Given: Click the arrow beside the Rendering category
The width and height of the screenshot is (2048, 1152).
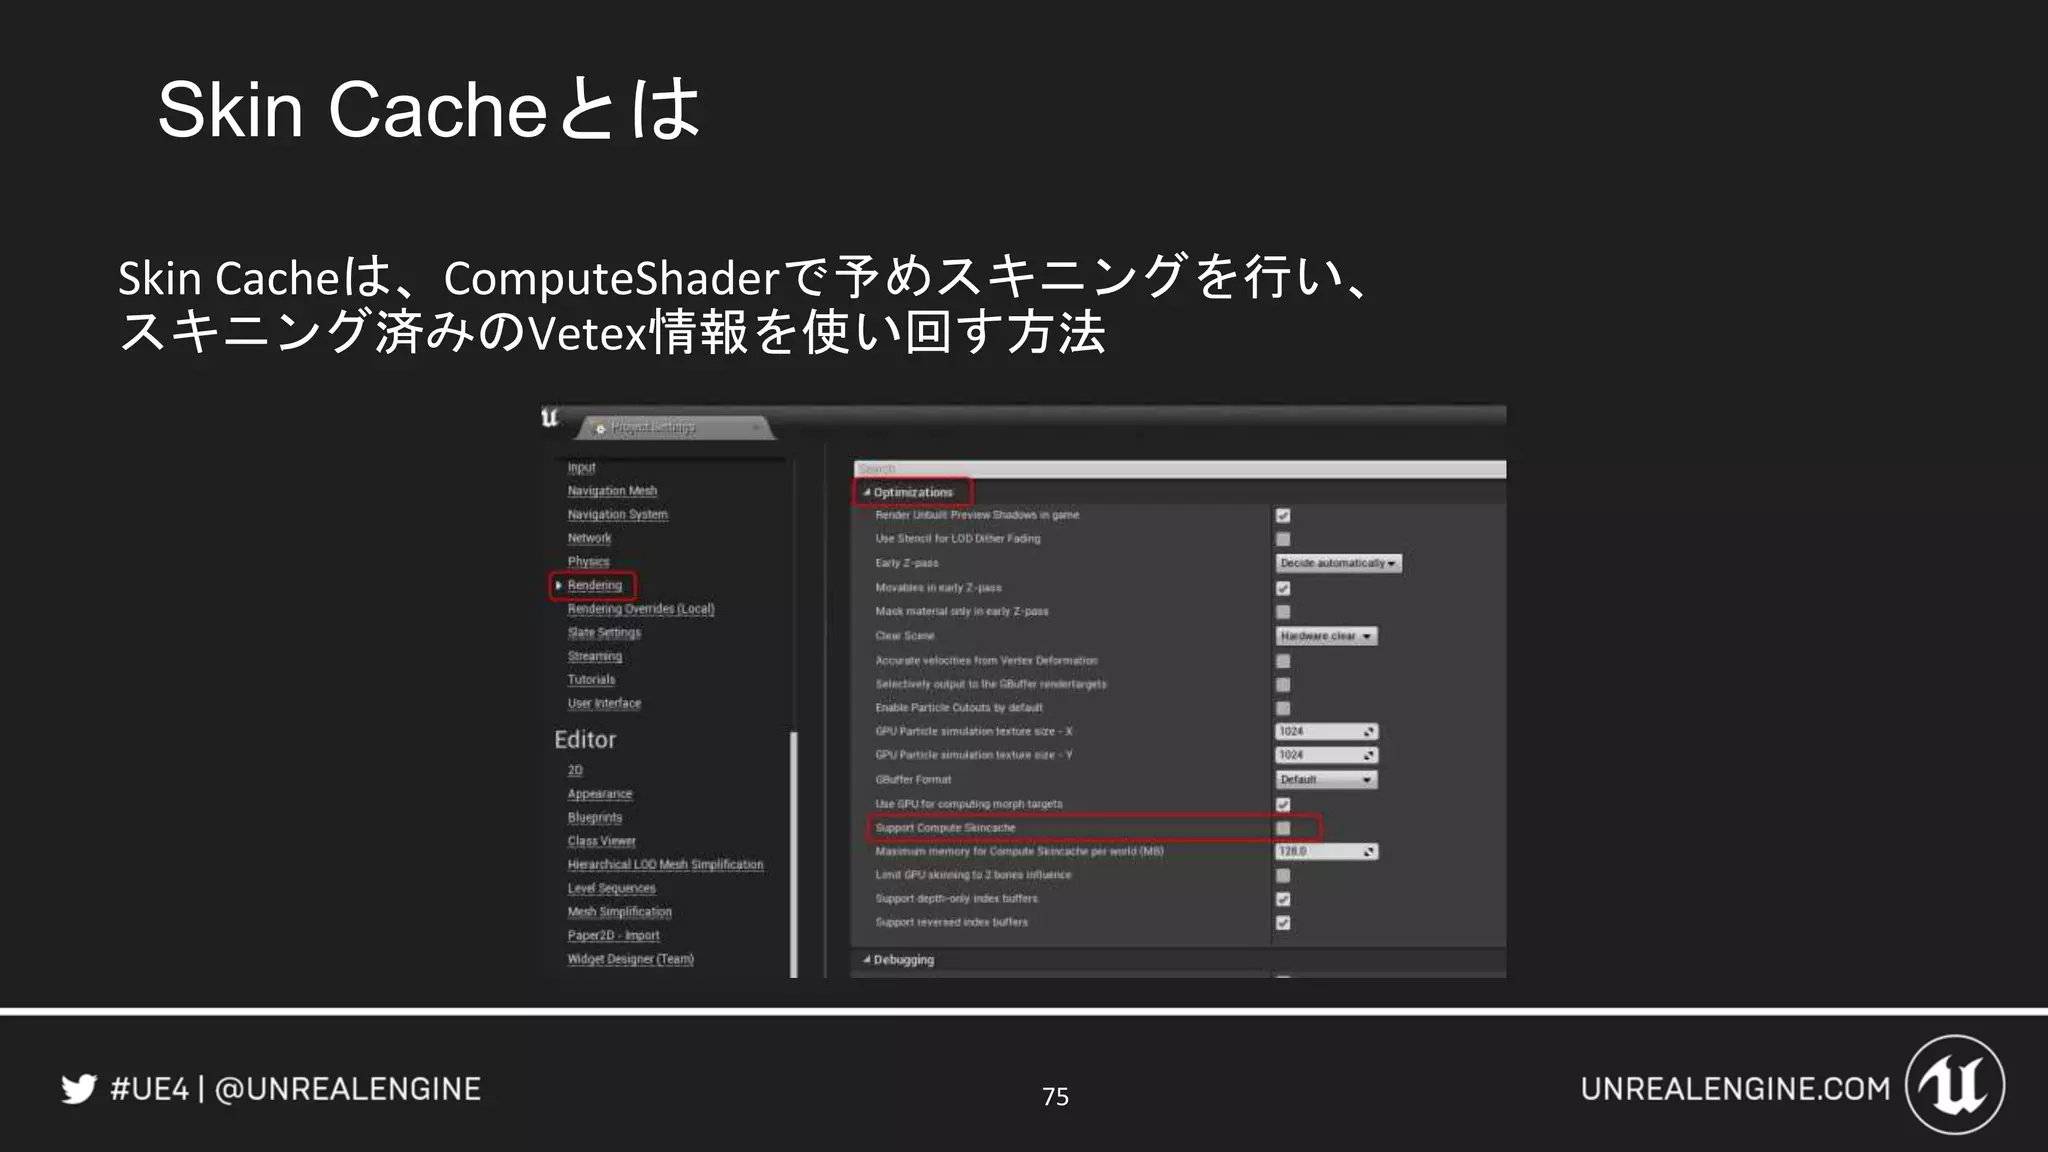Looking at the screenshot, I should coord(559,585).
